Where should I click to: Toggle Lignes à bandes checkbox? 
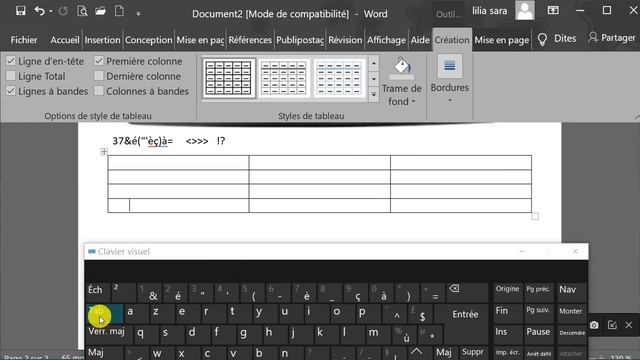[11, 91]
